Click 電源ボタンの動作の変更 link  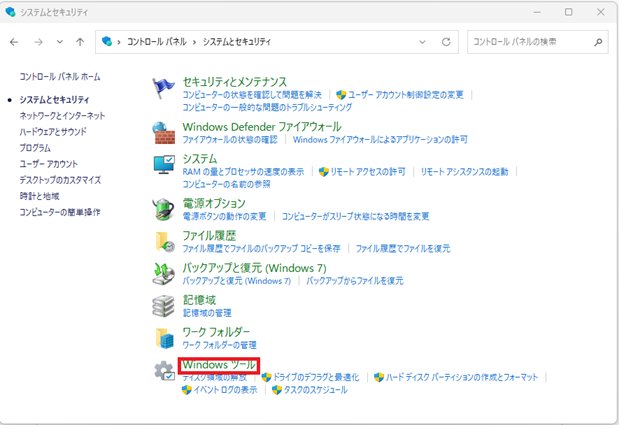coord(224,216)
